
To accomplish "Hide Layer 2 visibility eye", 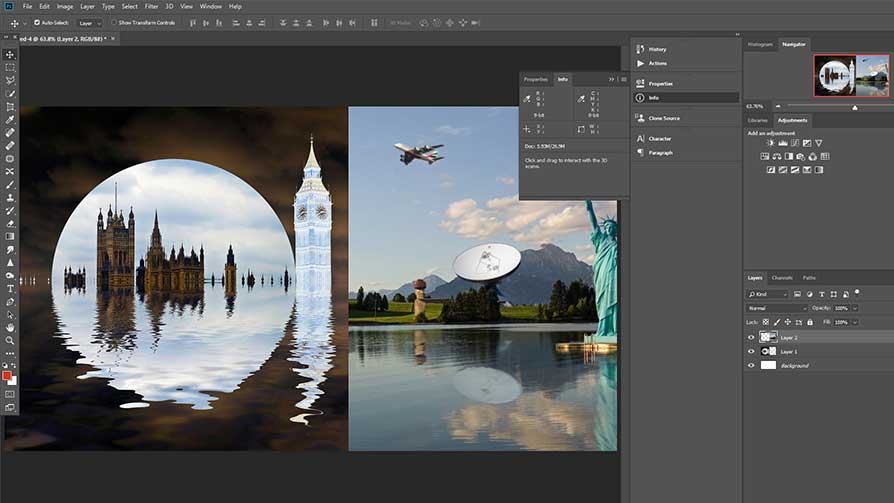I will [751, 338].
